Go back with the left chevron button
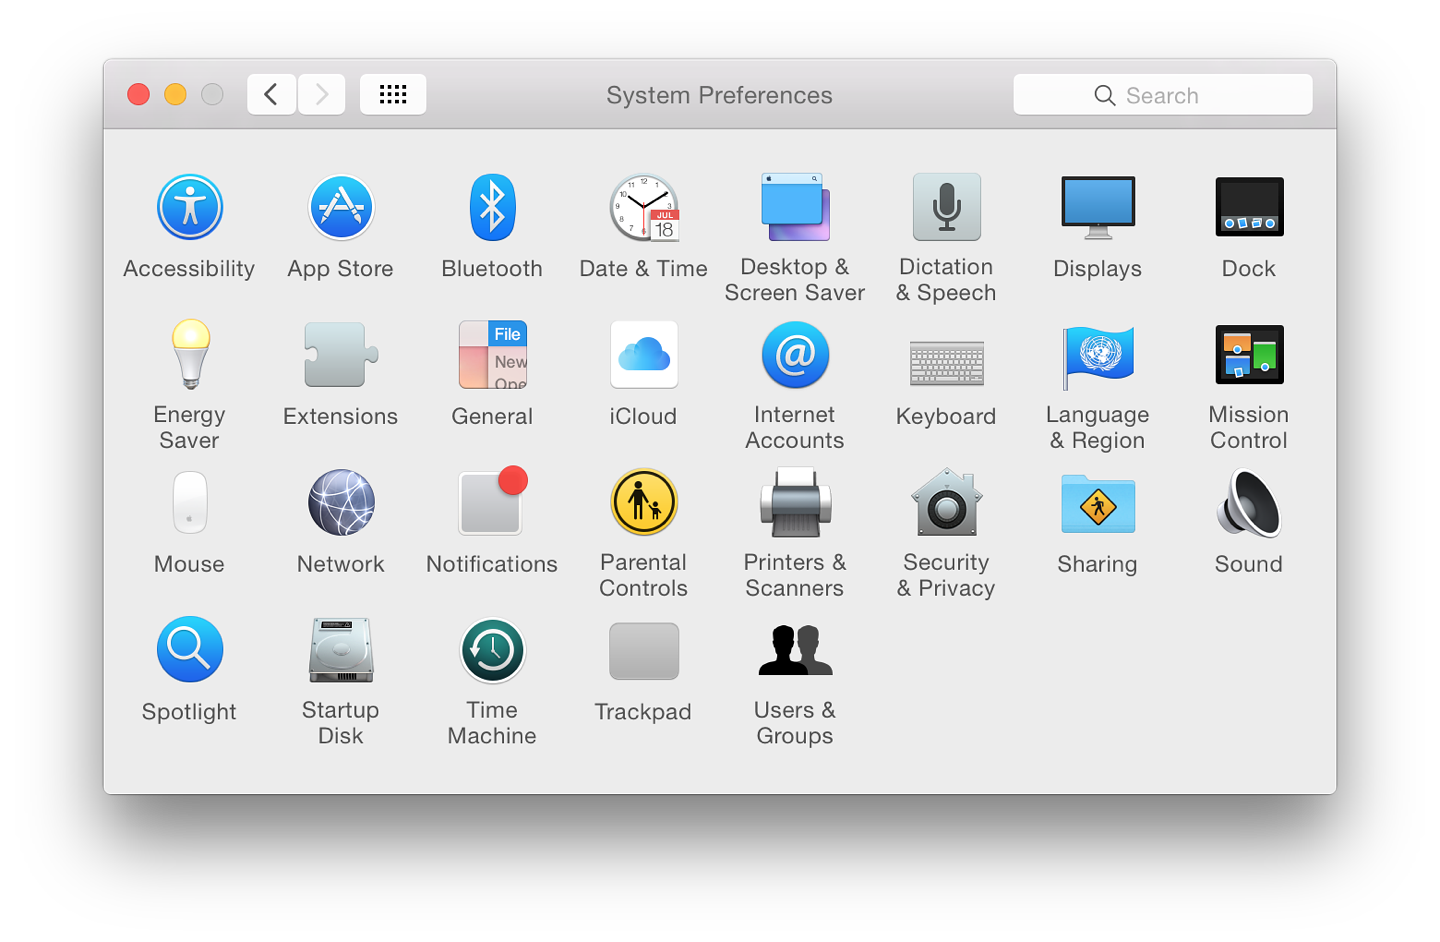The height and width of the screenshot is (942, 1440). tap(271, 95)
